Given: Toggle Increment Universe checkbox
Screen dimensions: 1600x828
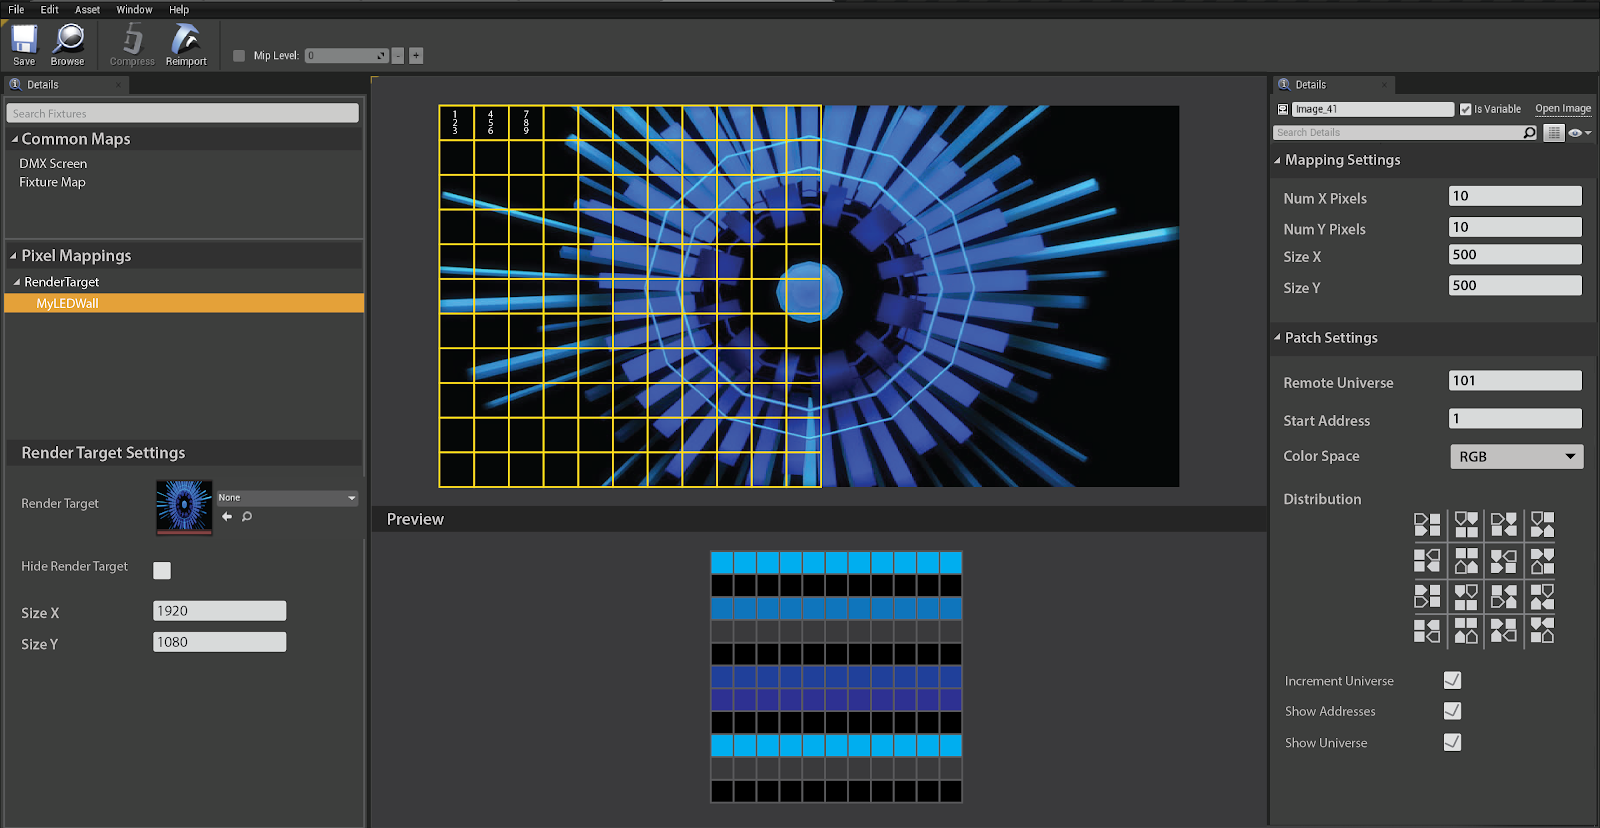Looking at the screenshot, I should tap(1453, 680).
